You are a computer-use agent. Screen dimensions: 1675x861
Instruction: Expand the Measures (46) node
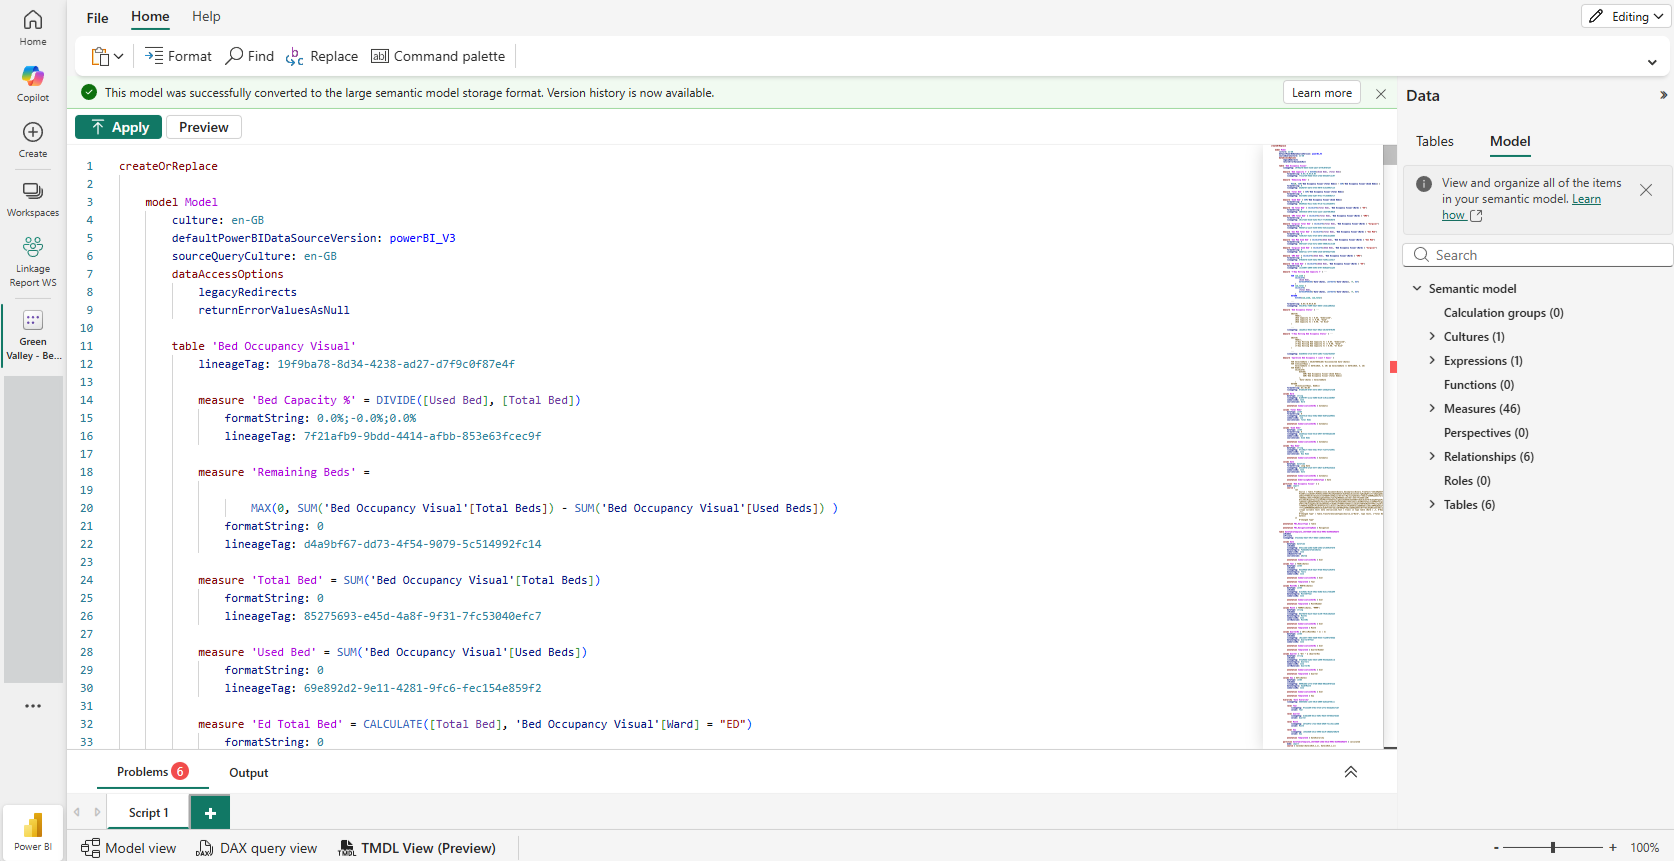point(1432,409)
